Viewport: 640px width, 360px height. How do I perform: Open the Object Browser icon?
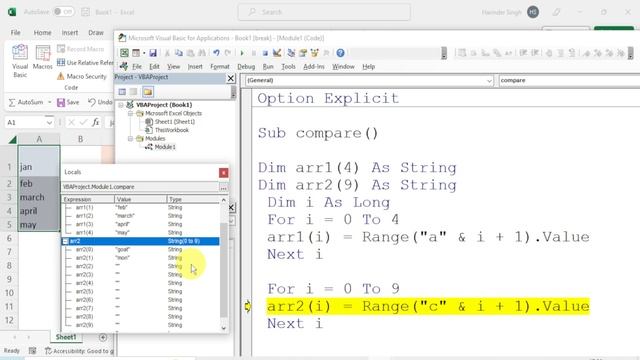[x=315, y=53]
